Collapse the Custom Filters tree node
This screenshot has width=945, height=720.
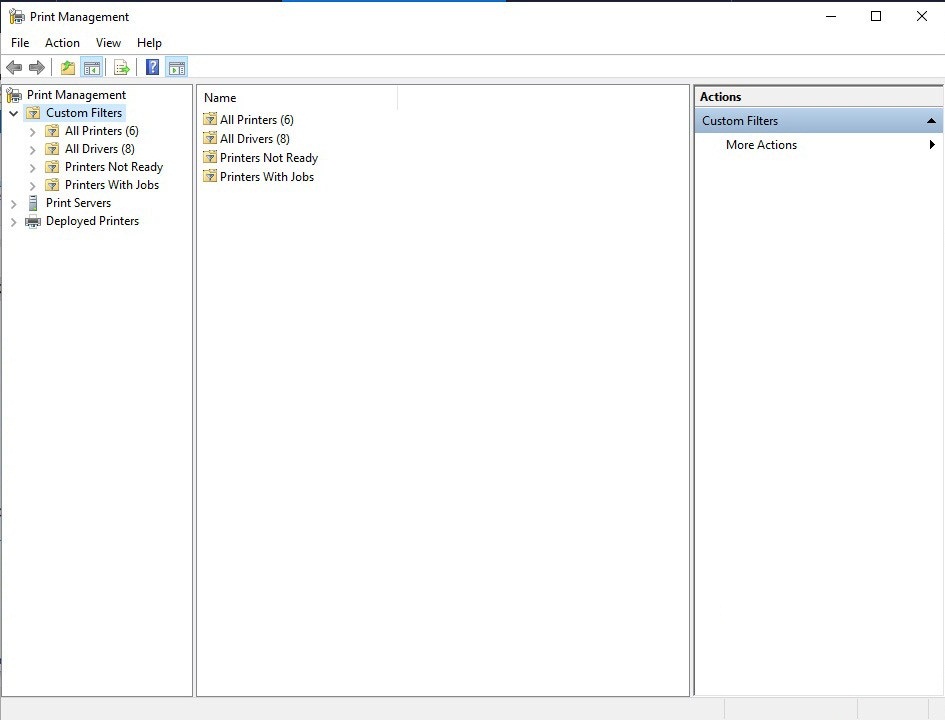(14, 113)
